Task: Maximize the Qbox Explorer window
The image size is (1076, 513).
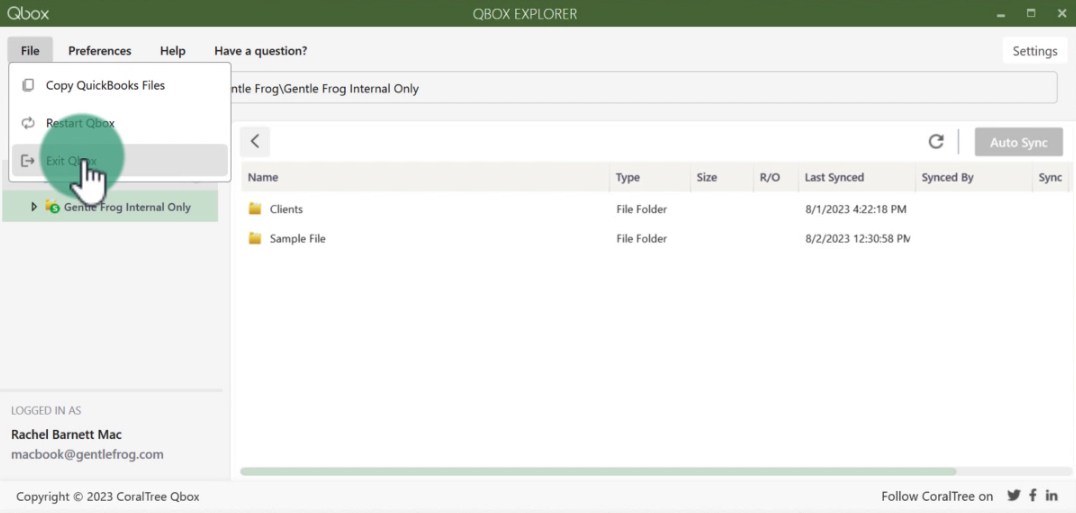Action: point(1031,13)
